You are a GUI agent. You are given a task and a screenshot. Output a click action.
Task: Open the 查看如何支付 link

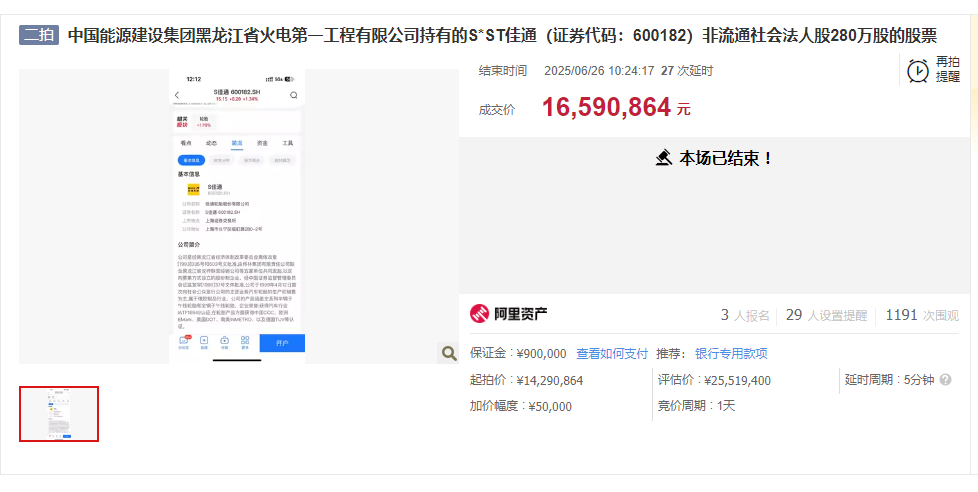(x=611, y=354)
